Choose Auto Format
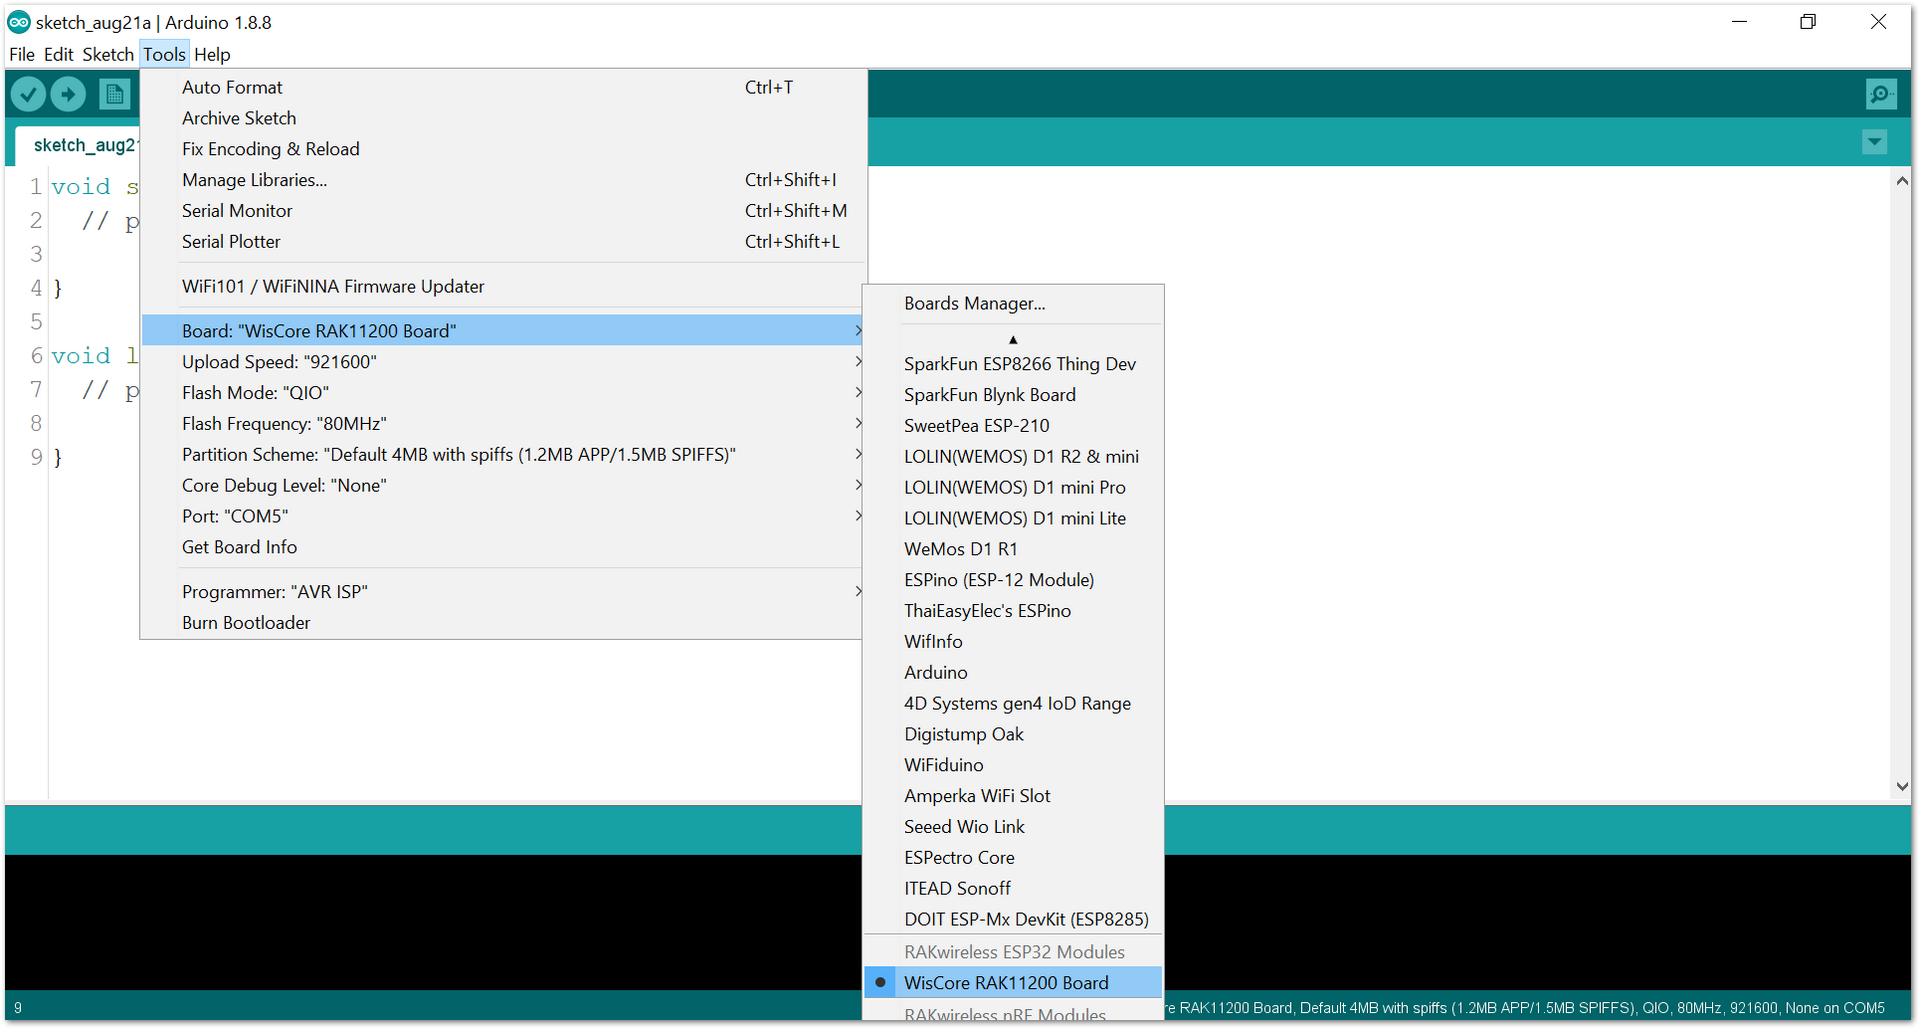The width and height of the screenshot is (1920, 1029). coord(503,88)
